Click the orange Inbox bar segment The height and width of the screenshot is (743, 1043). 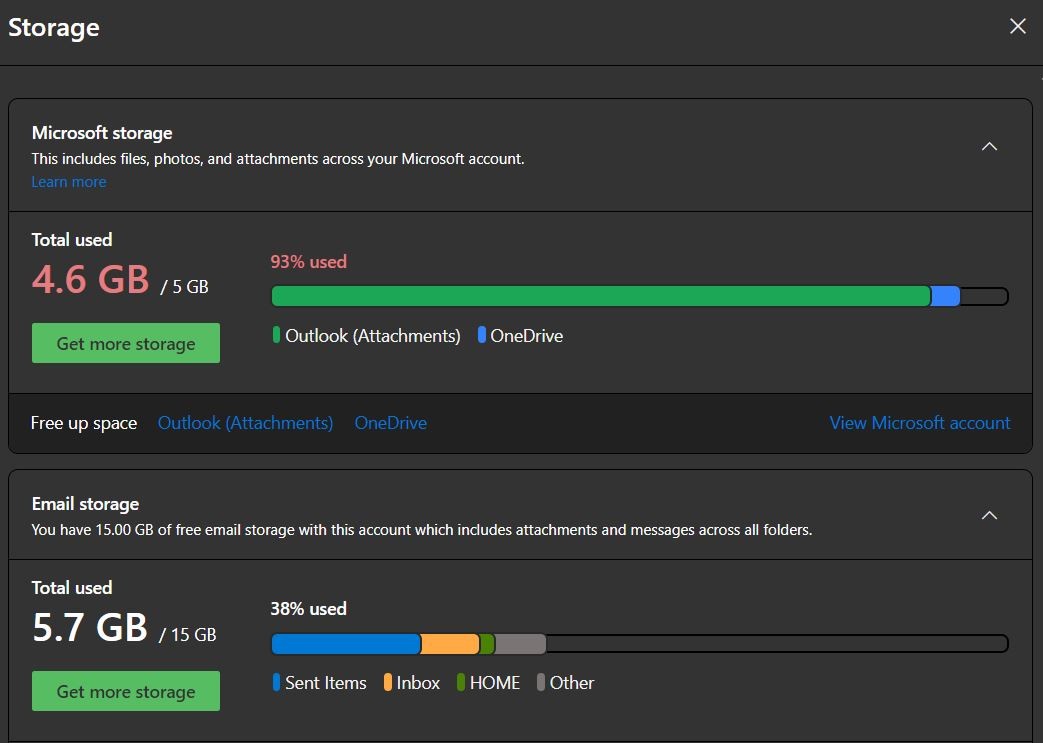[x=450, y=644]
